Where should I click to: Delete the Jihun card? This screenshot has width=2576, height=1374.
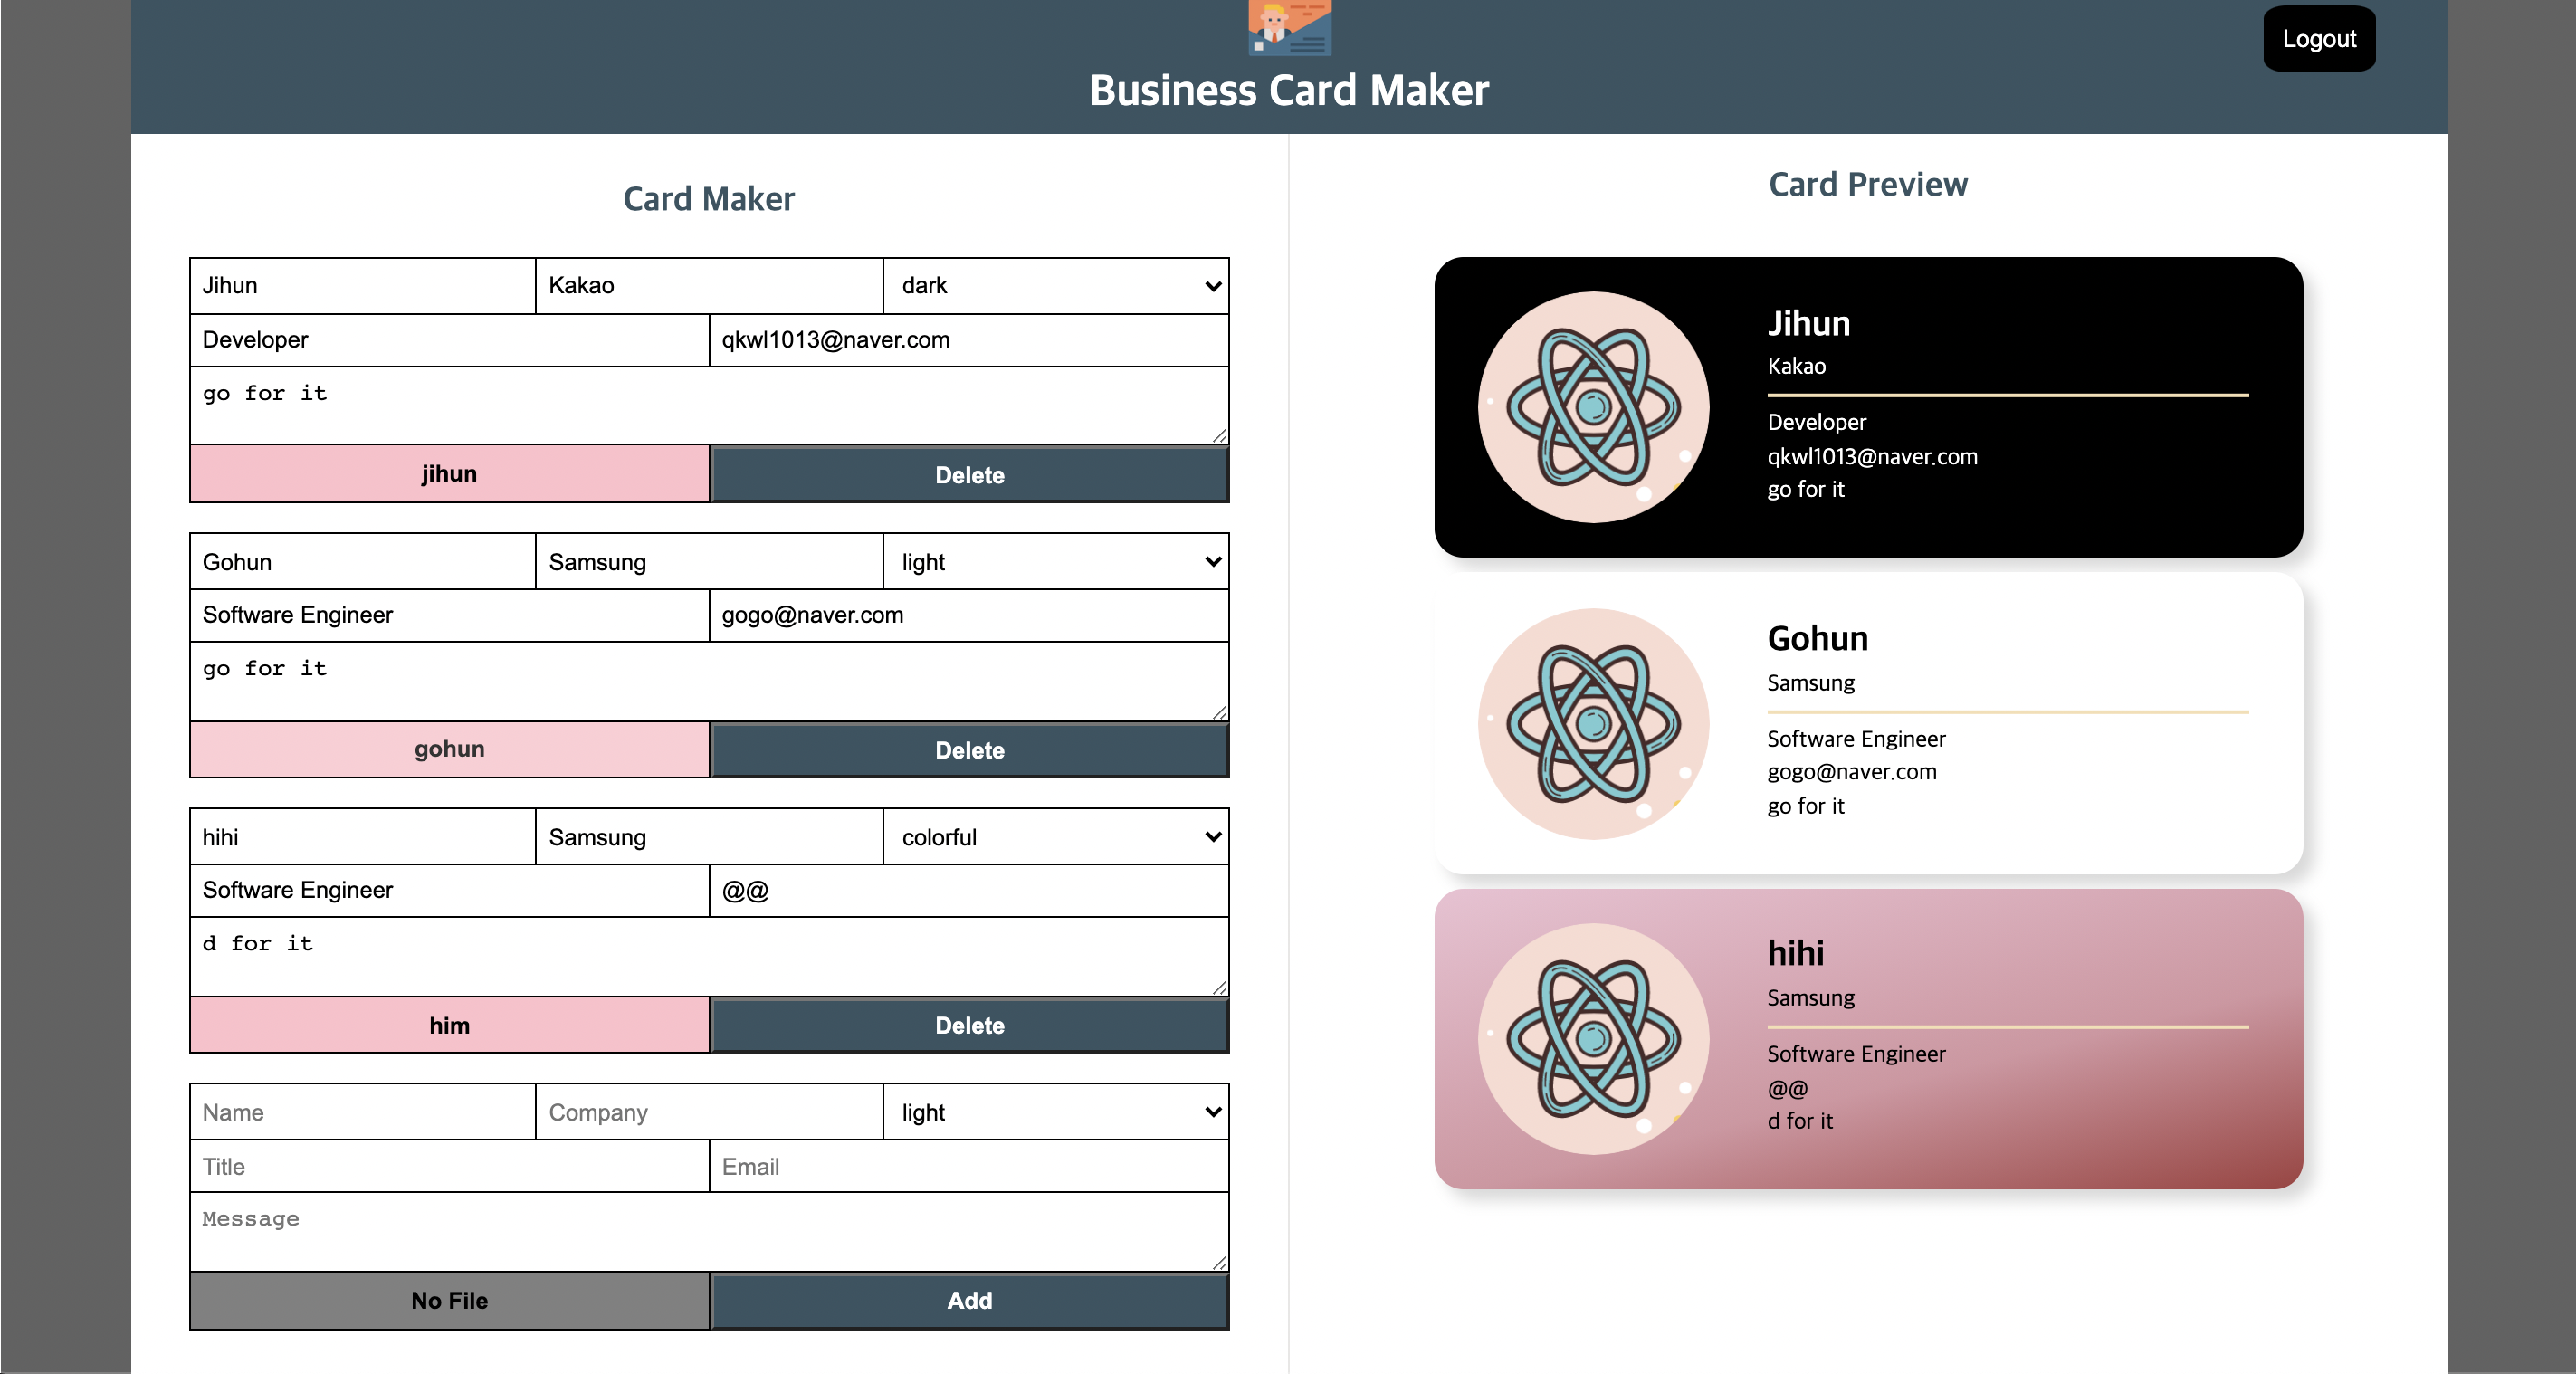tap(969, 475)
